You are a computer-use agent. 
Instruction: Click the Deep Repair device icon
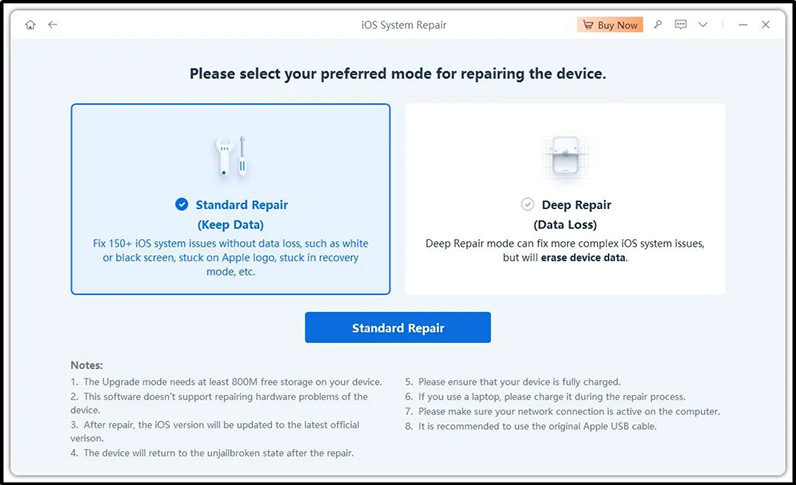[565, 155]
